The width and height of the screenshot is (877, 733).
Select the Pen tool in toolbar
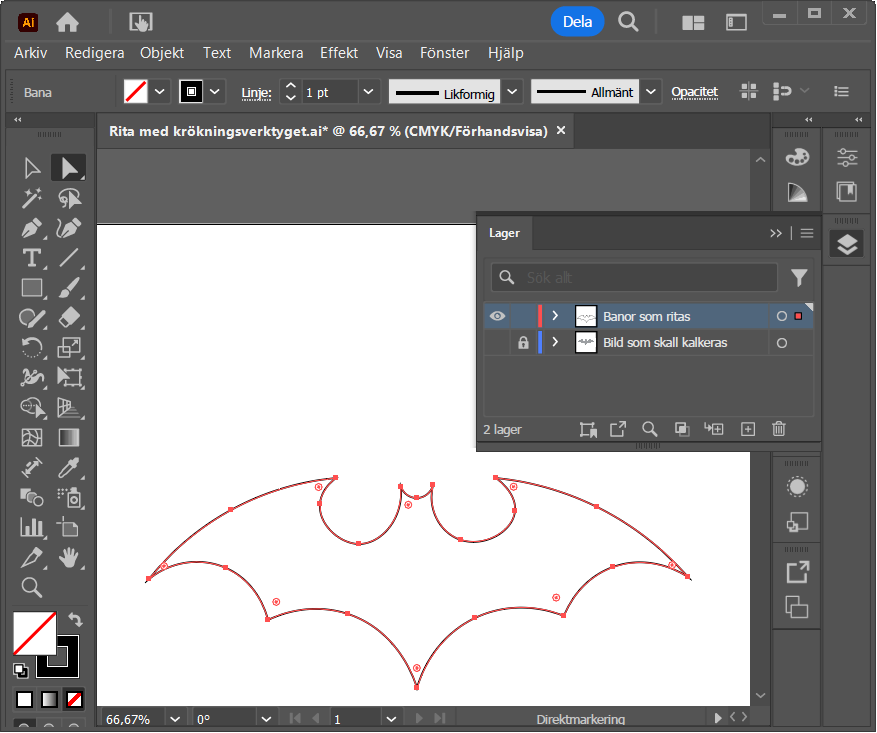pos(32,228)
